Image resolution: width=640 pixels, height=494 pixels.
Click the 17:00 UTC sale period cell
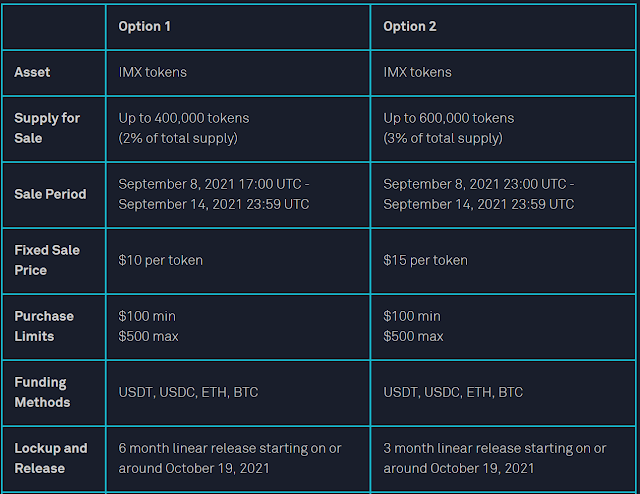[214, 194]
